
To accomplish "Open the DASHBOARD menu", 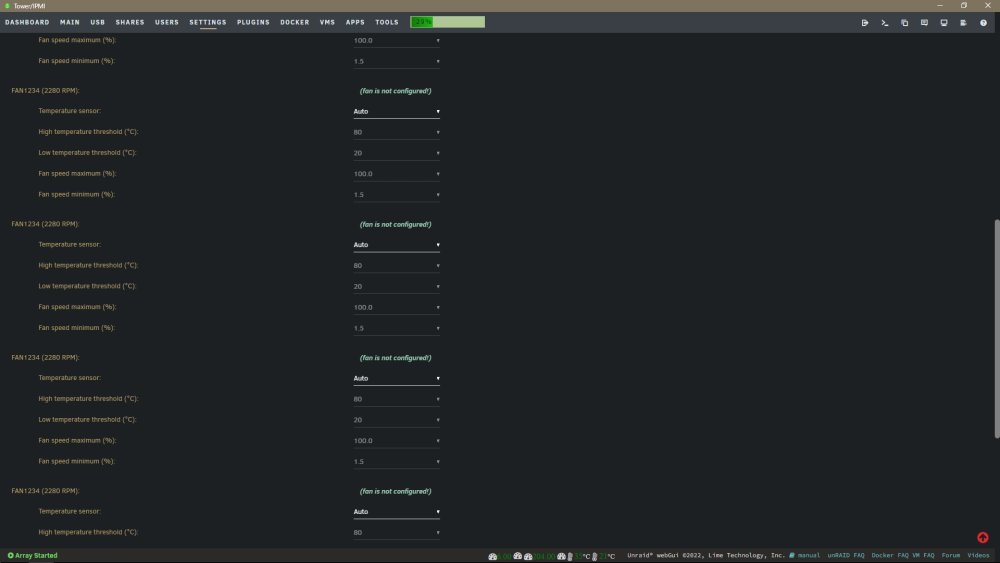I will click(27, 22).
